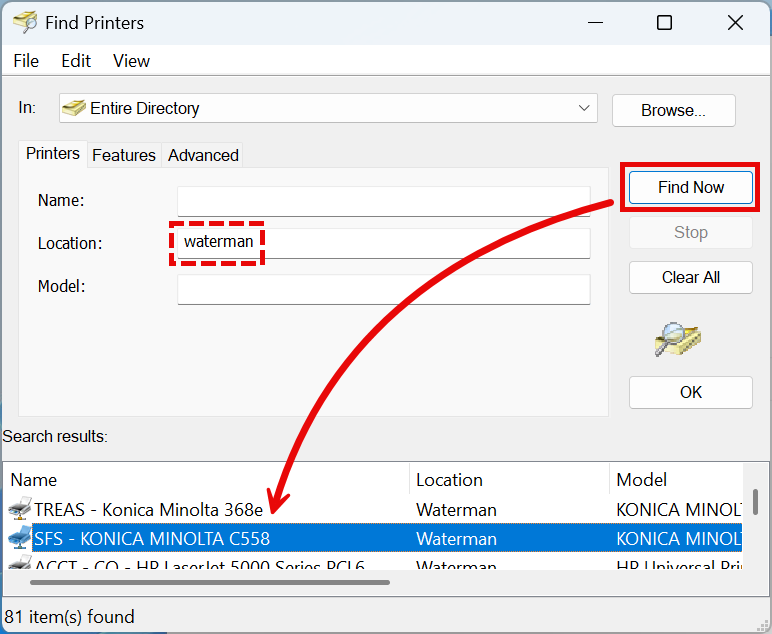Switch to the Features tab

tap(124, 155)
